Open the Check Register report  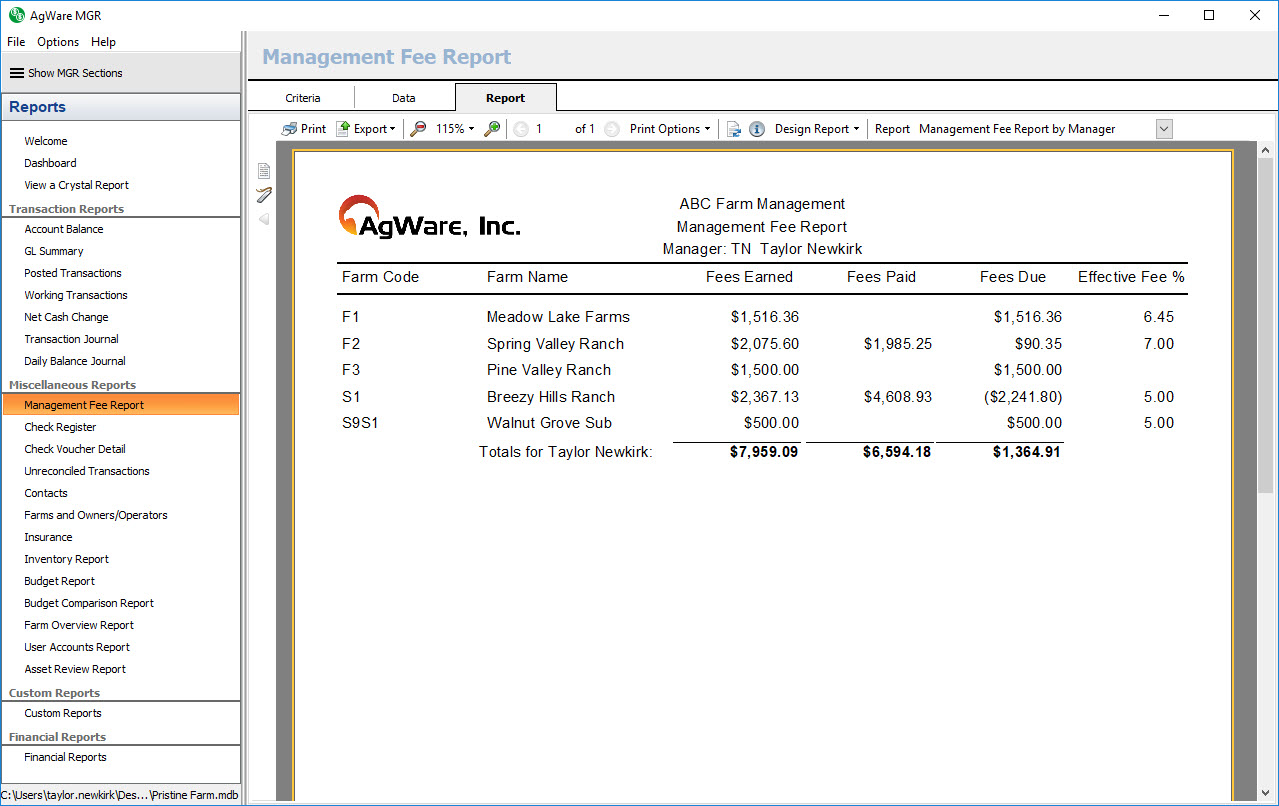coord(60,427)
